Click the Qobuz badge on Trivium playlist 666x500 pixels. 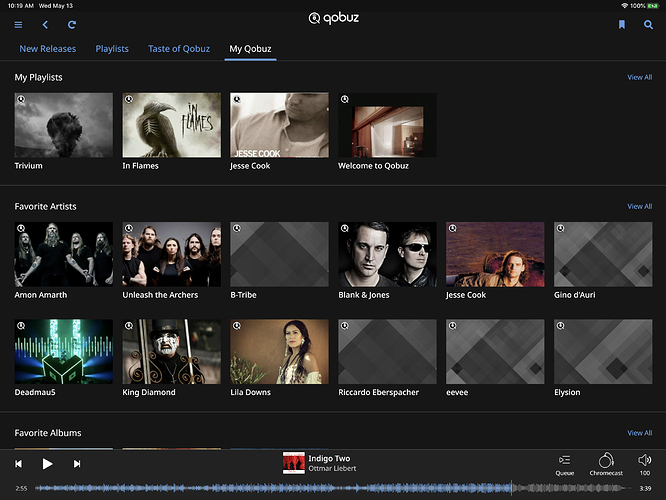point(21,99)
